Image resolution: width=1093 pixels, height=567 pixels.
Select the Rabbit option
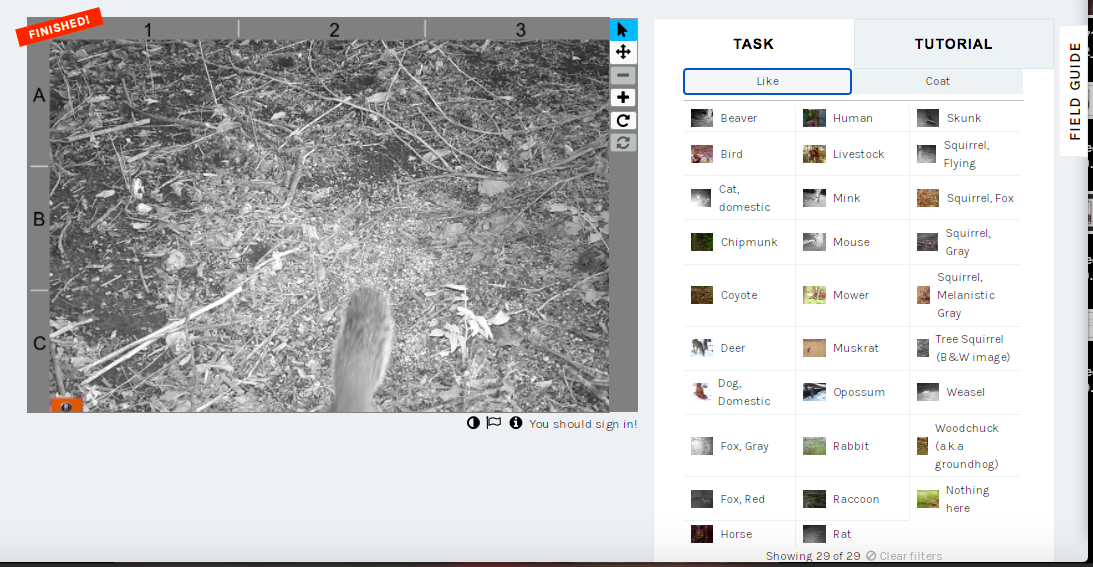(852, 446)
